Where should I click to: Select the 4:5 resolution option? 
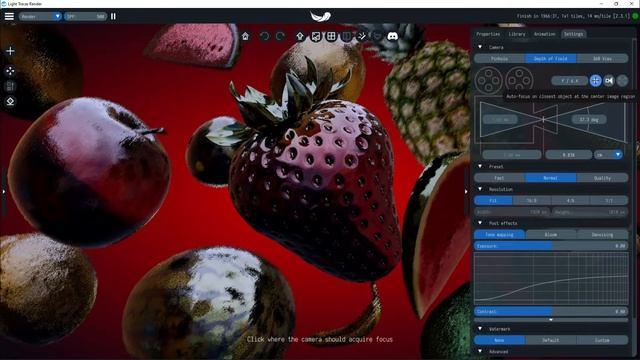[x=570, y=200]
